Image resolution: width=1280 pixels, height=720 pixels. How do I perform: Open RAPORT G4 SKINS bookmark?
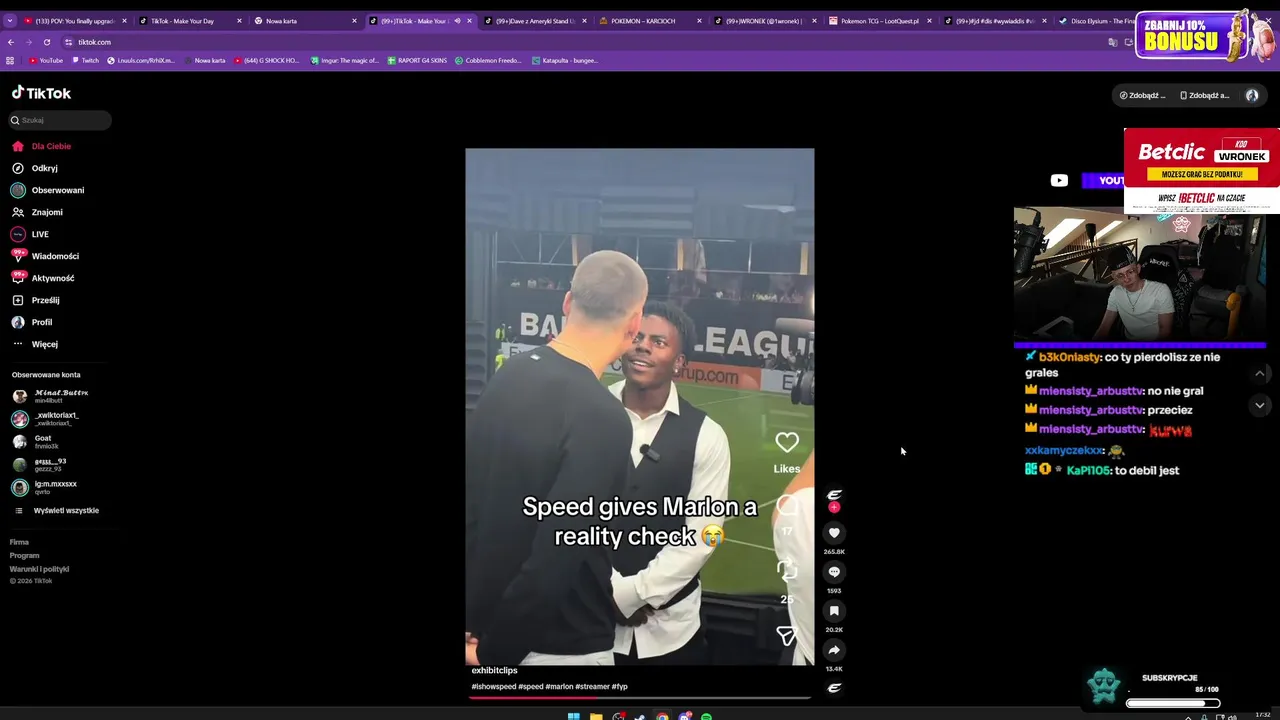pyautogui.click(x=417, y=60)
